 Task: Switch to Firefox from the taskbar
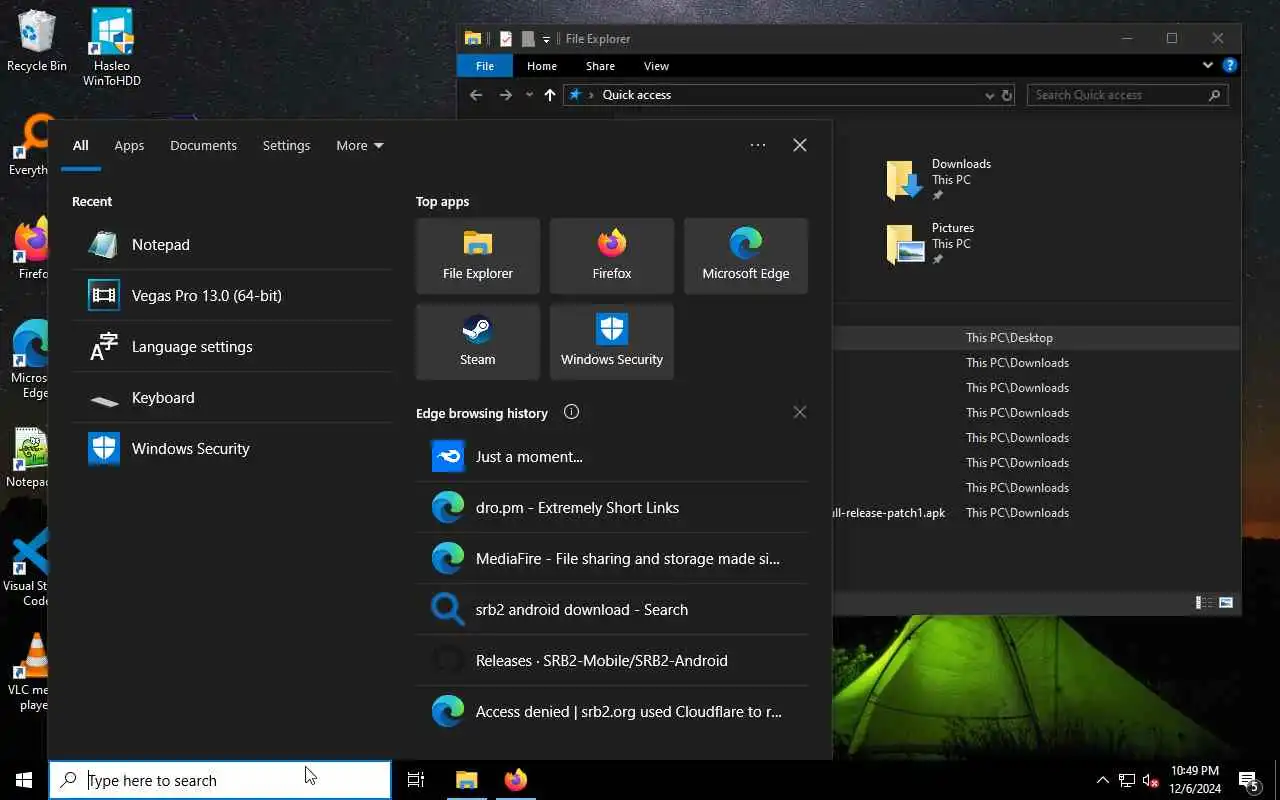(516, 780)
